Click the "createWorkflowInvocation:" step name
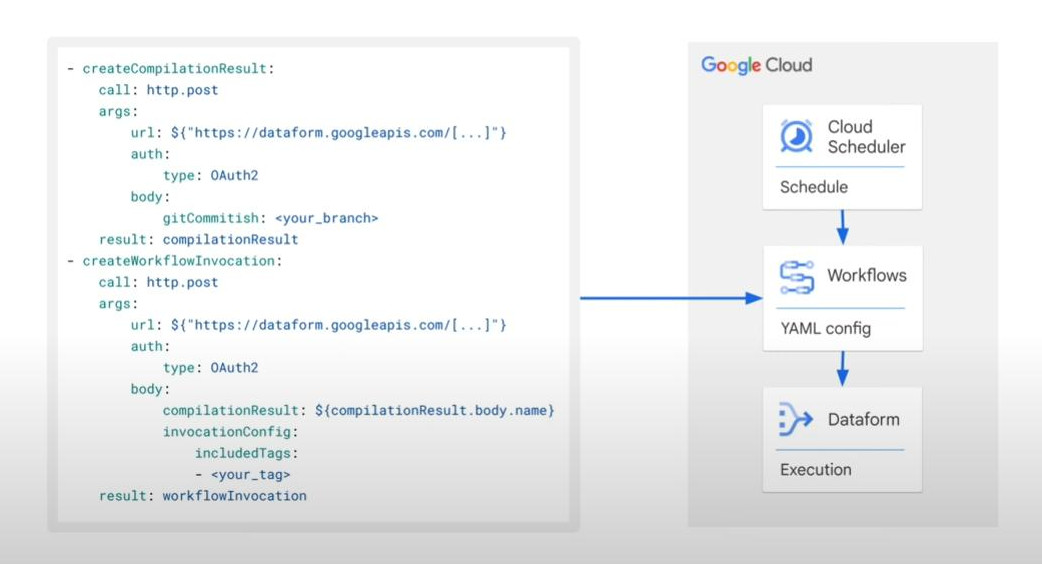Image resolution: width=1042 pixels, height=564 pixels. [182, 261]
